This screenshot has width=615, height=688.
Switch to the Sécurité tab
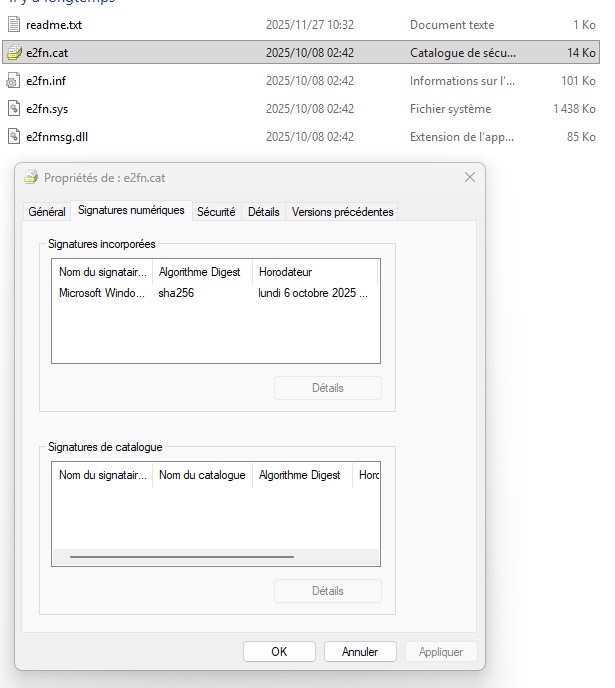(216, 212)
